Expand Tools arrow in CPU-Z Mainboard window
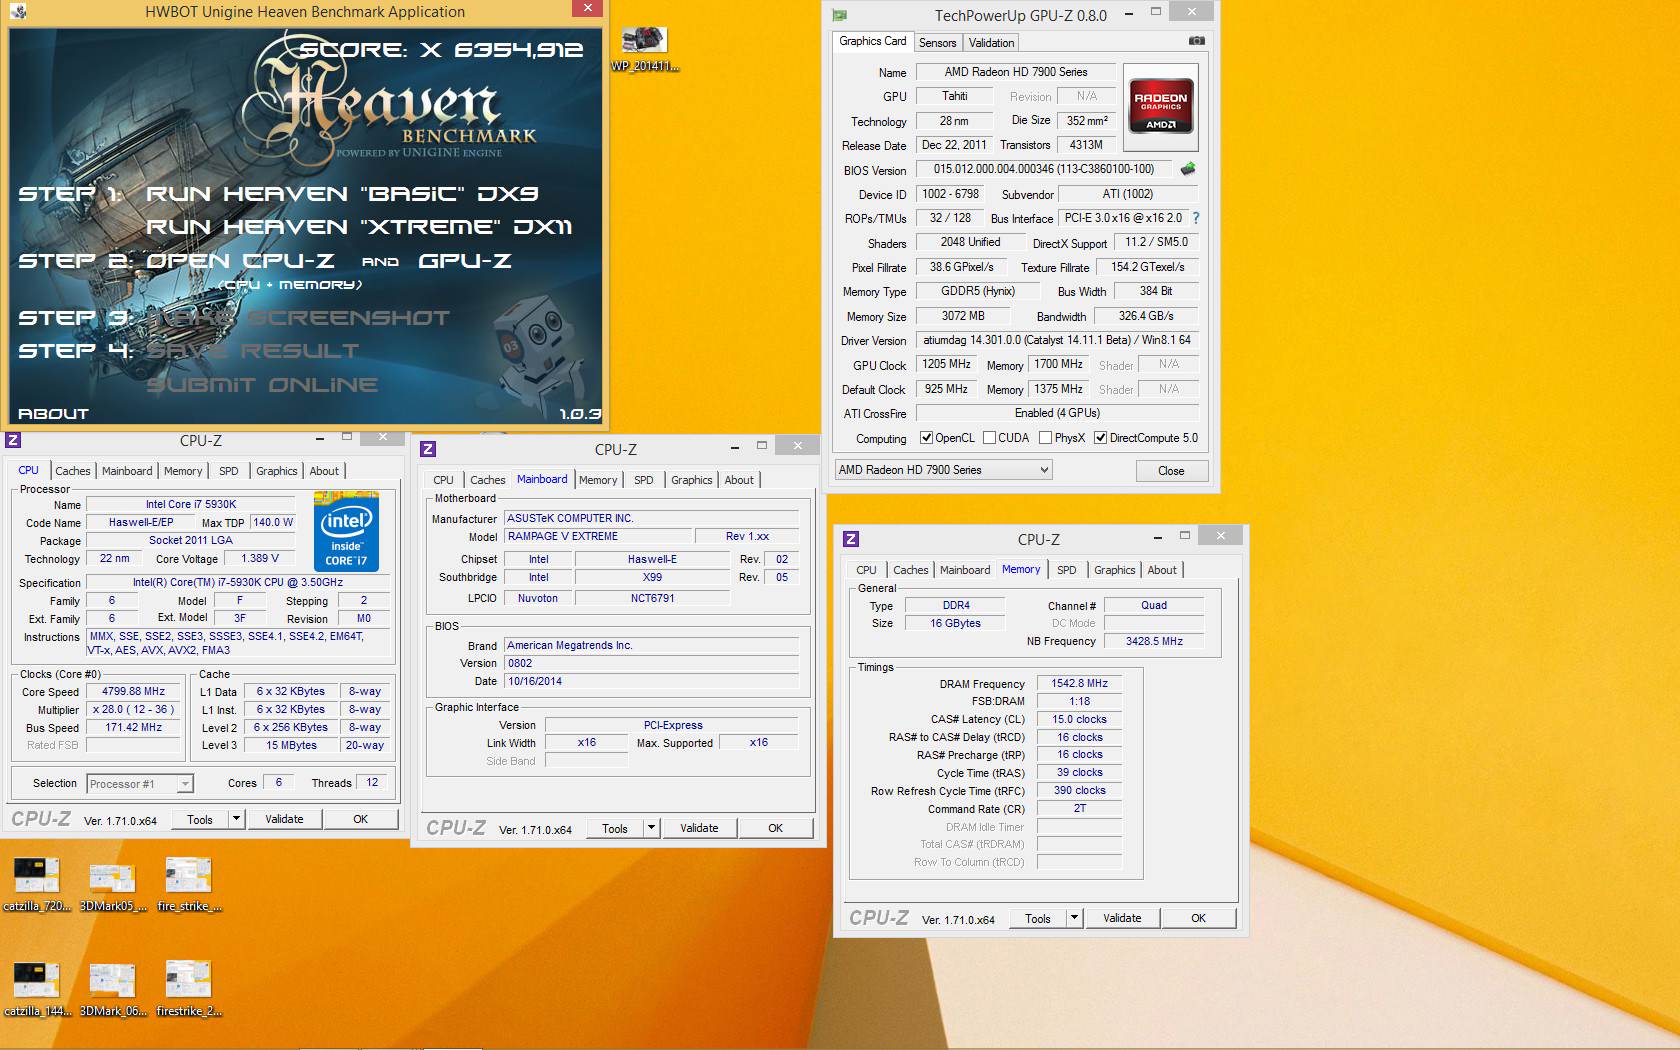 pyautogui.click(x=652, y=828)
